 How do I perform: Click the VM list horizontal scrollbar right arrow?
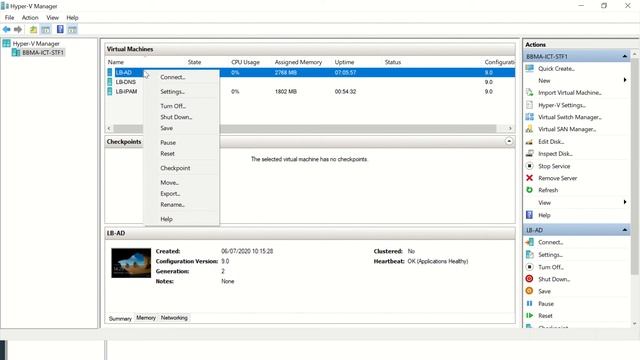pos(510,128)
